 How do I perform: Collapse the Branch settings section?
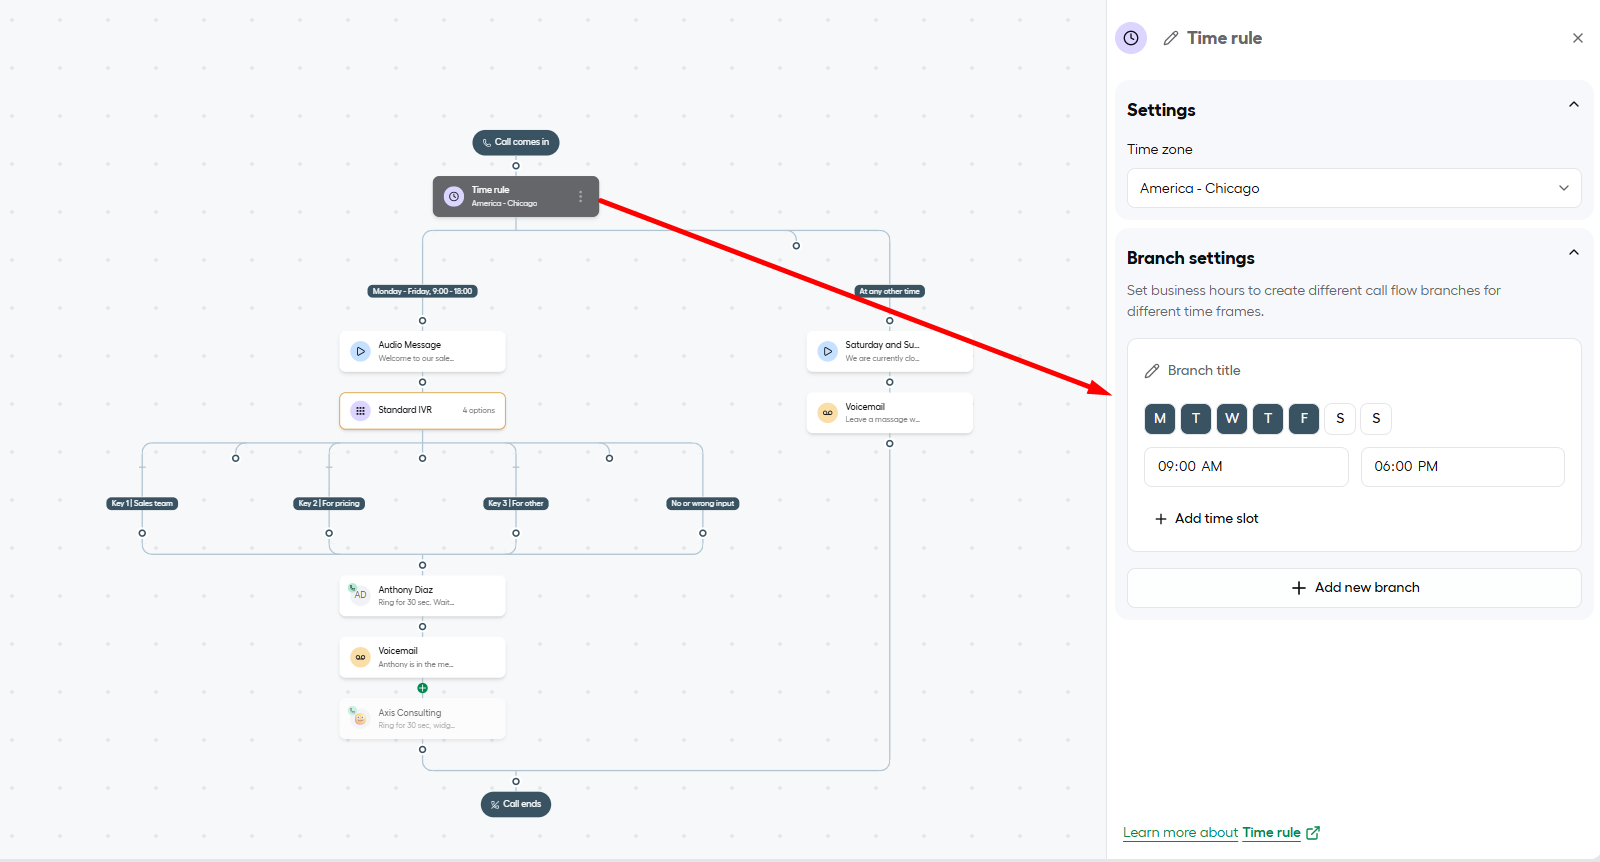click(1574, 252)
